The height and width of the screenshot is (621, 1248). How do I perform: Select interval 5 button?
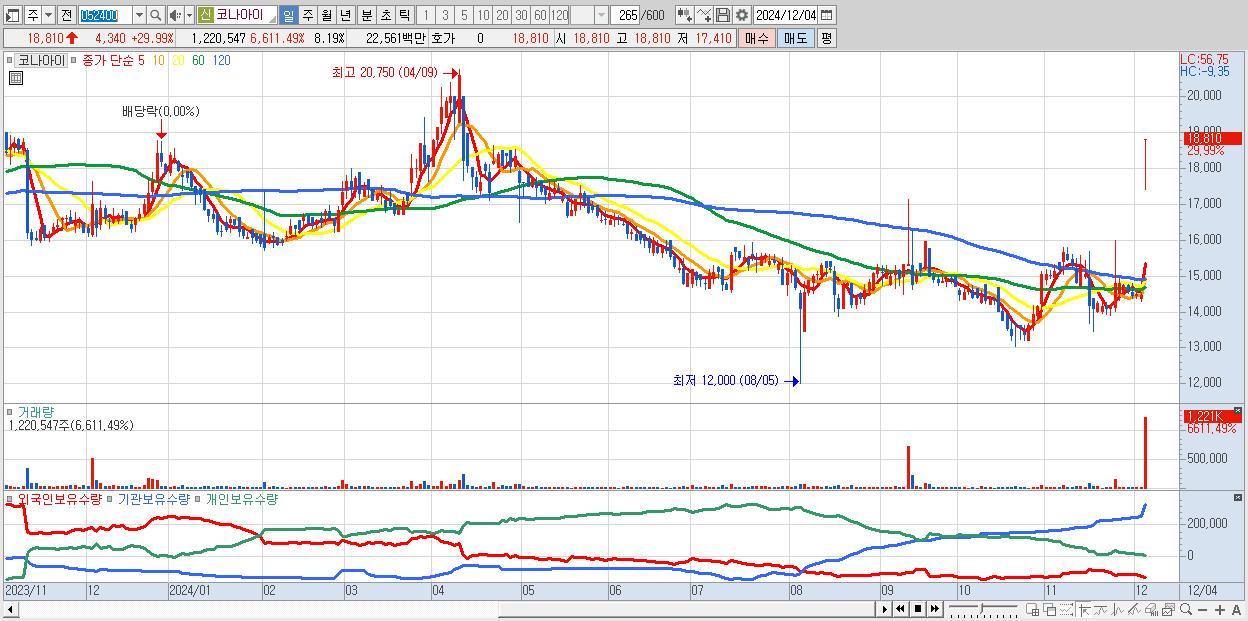click(x=464, y=15)
